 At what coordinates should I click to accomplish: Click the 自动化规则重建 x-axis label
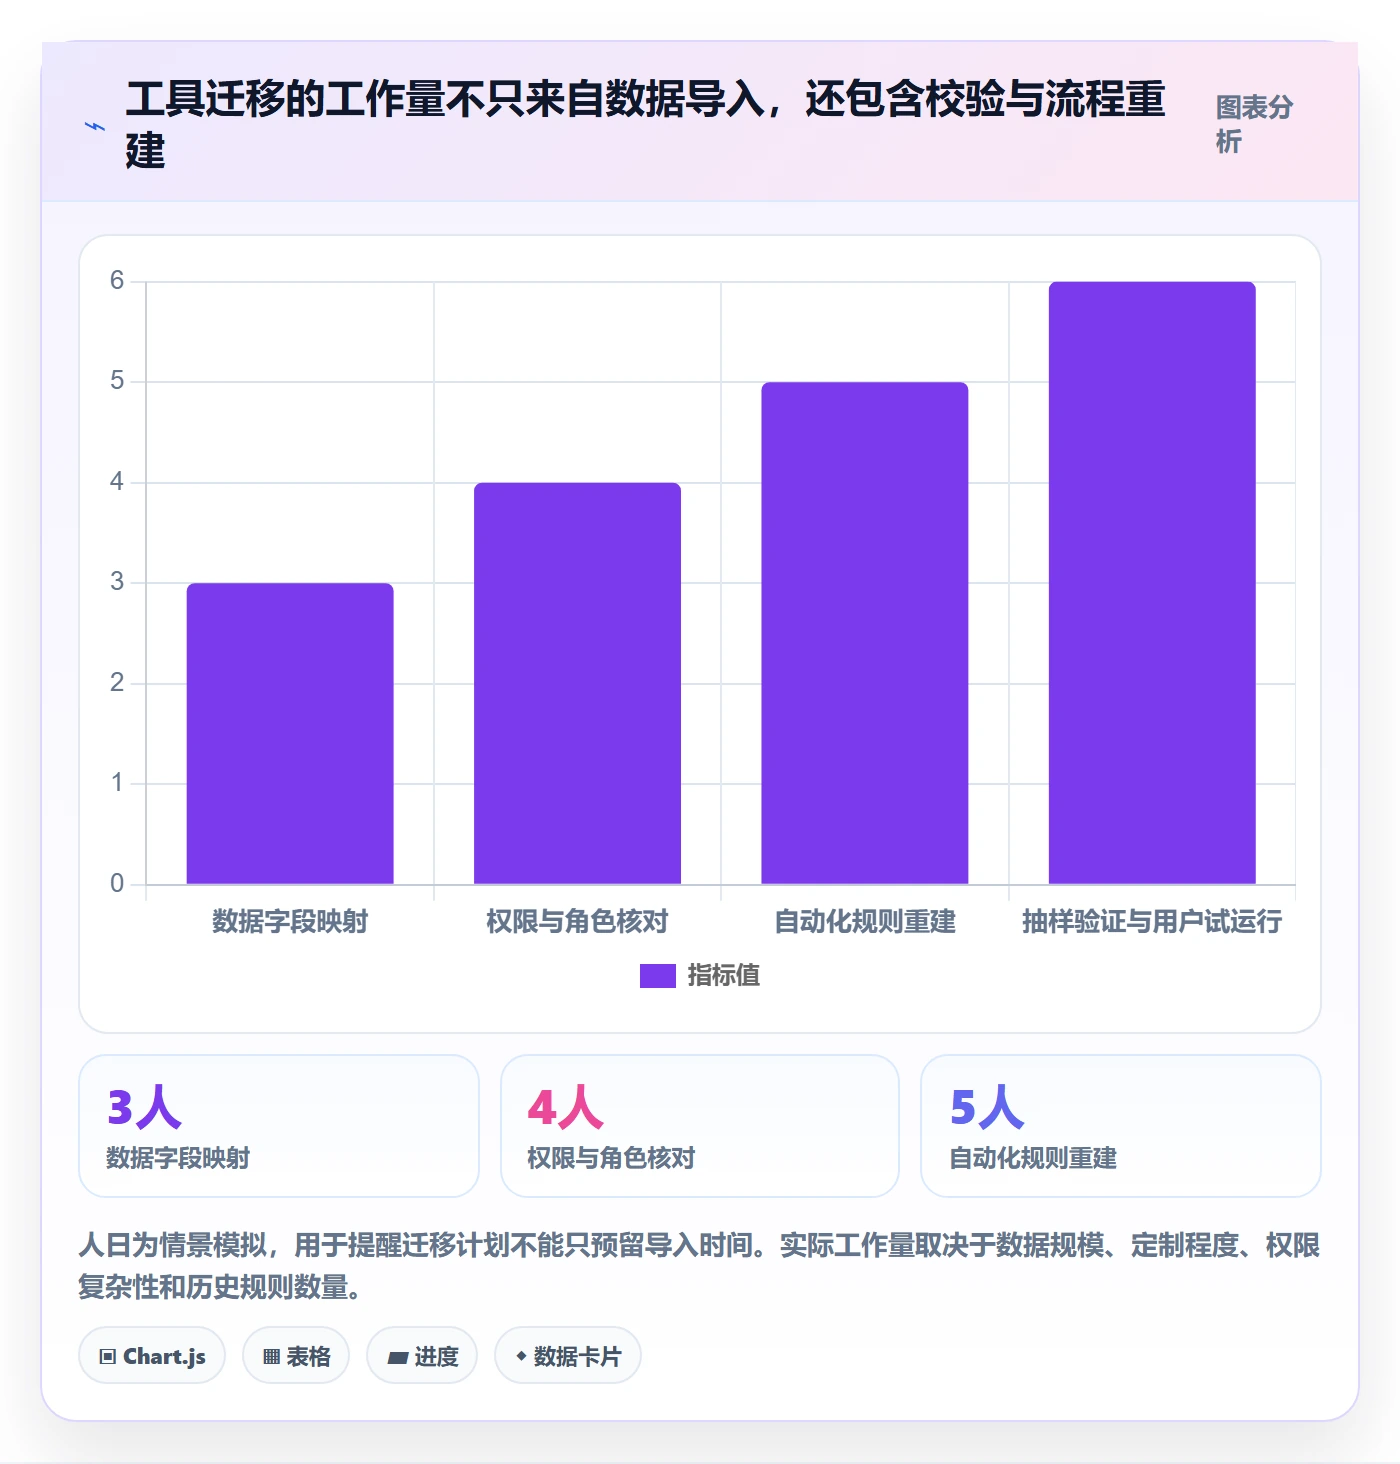pyautogui.click(x=865, y=921)
